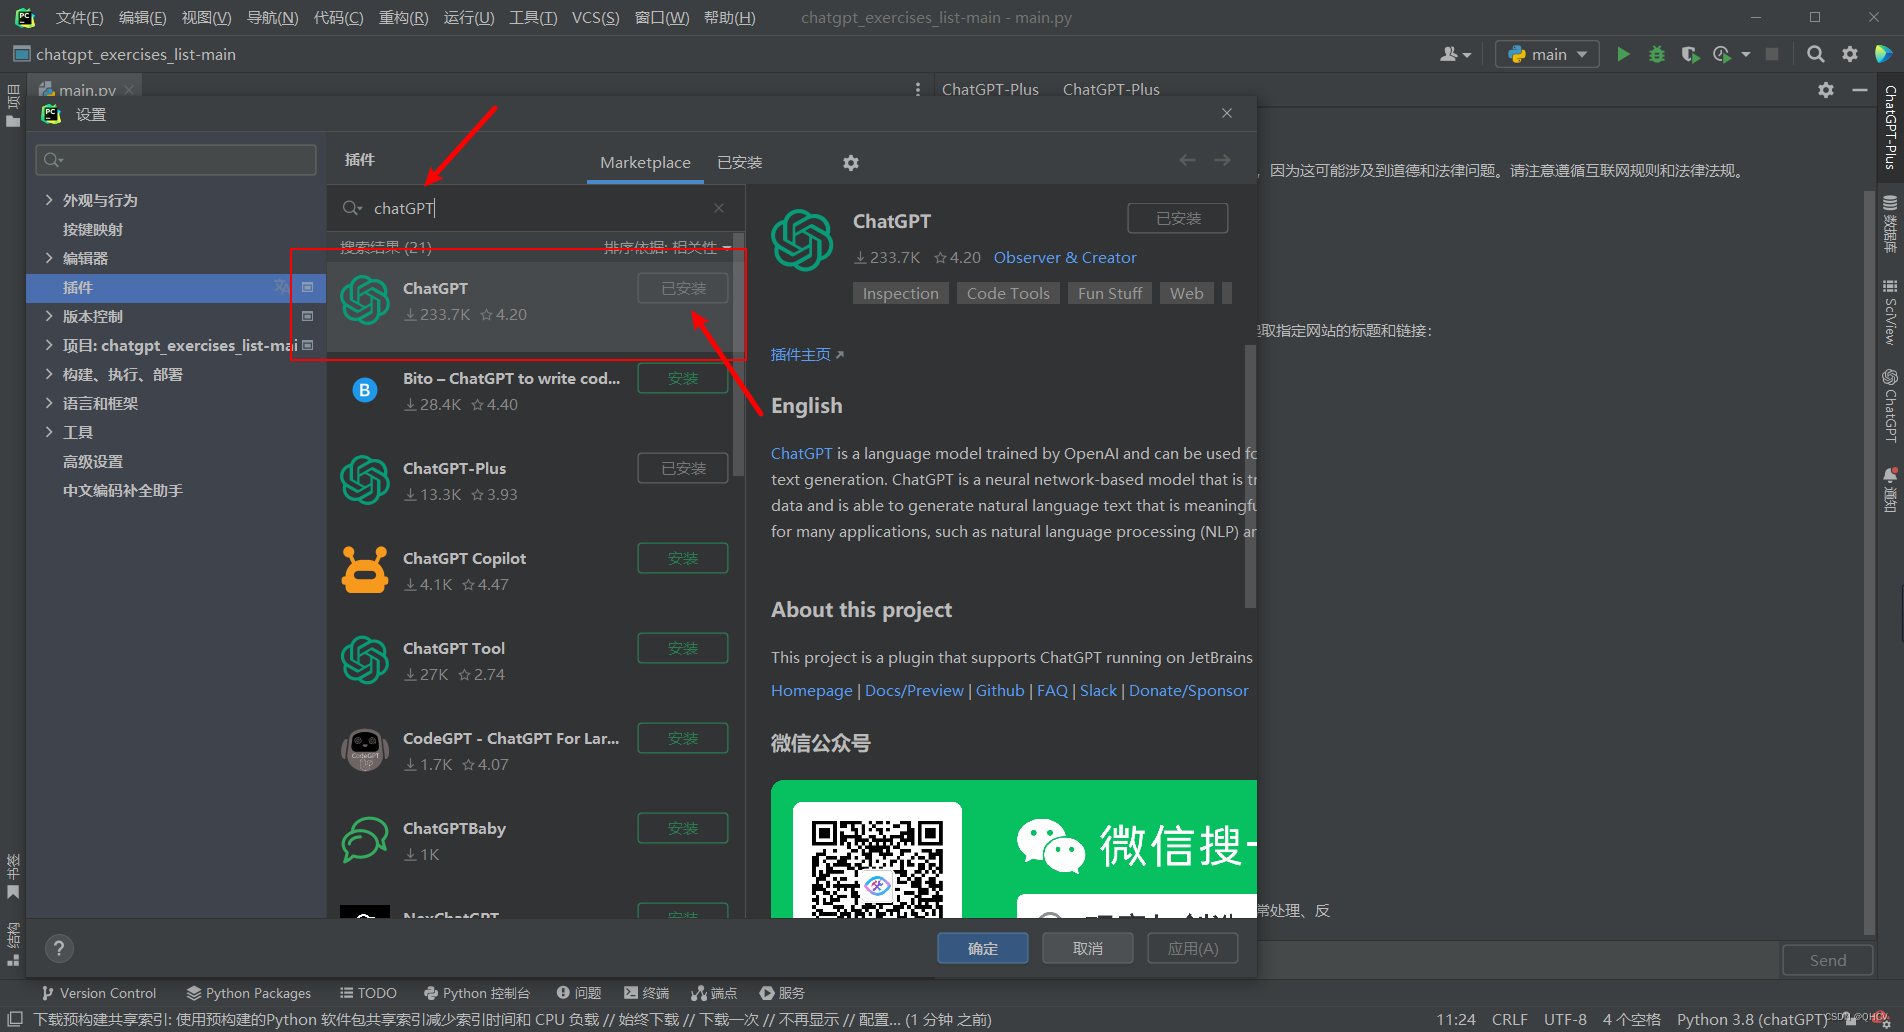Switch to the Marketplace tab
This screenshot has width=1904, height=1032.
645,162
